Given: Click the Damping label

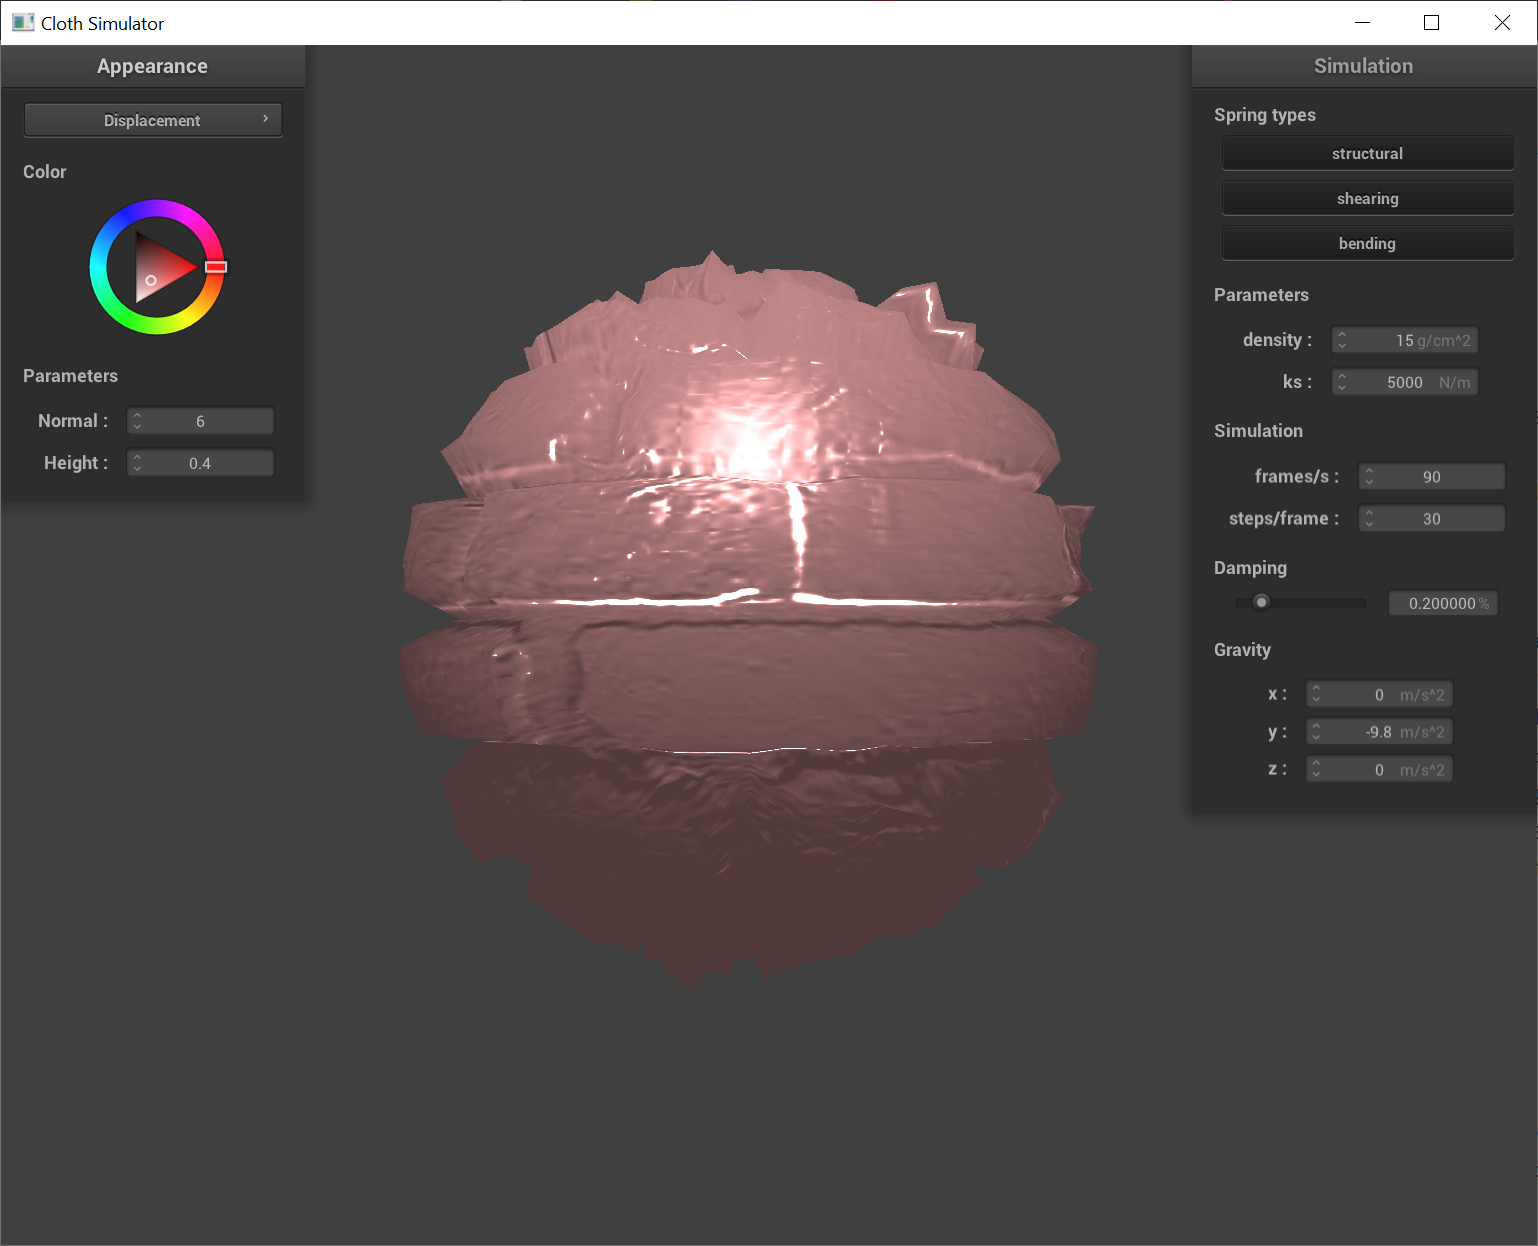Looking at the screenshot, I should coord(1250,568).
